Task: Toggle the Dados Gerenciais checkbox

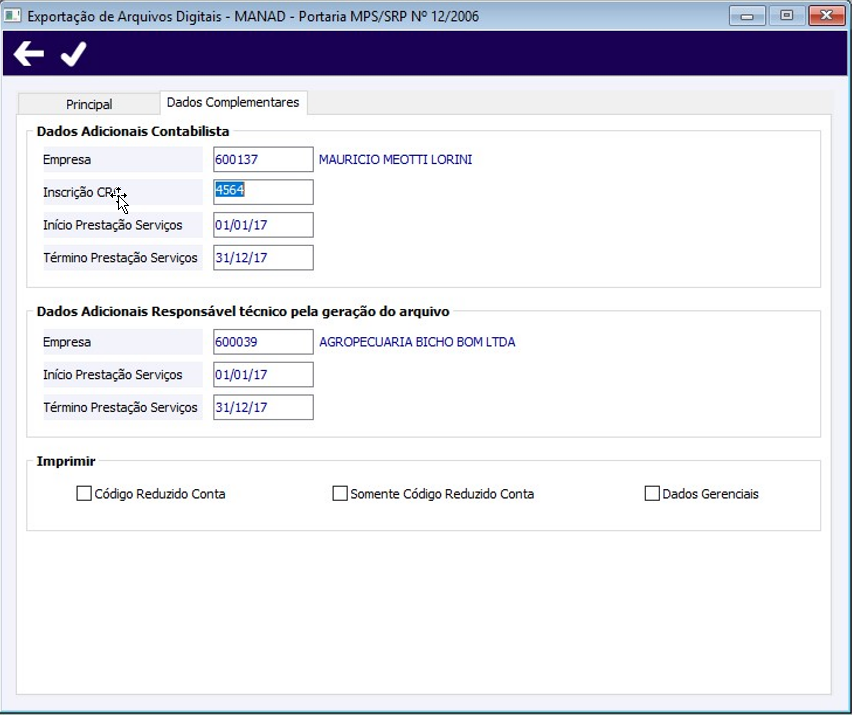Action: (651, 493)
